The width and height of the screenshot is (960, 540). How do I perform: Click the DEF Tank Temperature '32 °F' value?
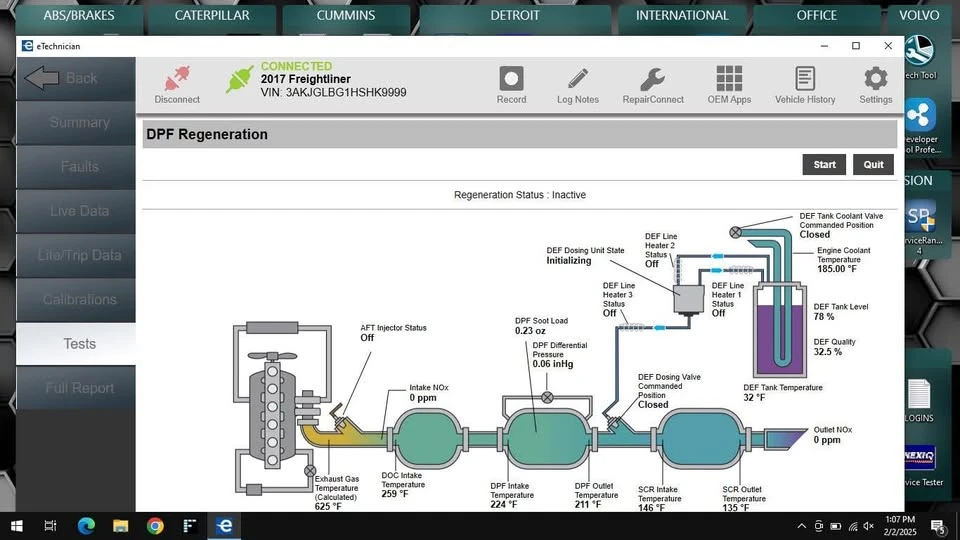pos(754,398)
